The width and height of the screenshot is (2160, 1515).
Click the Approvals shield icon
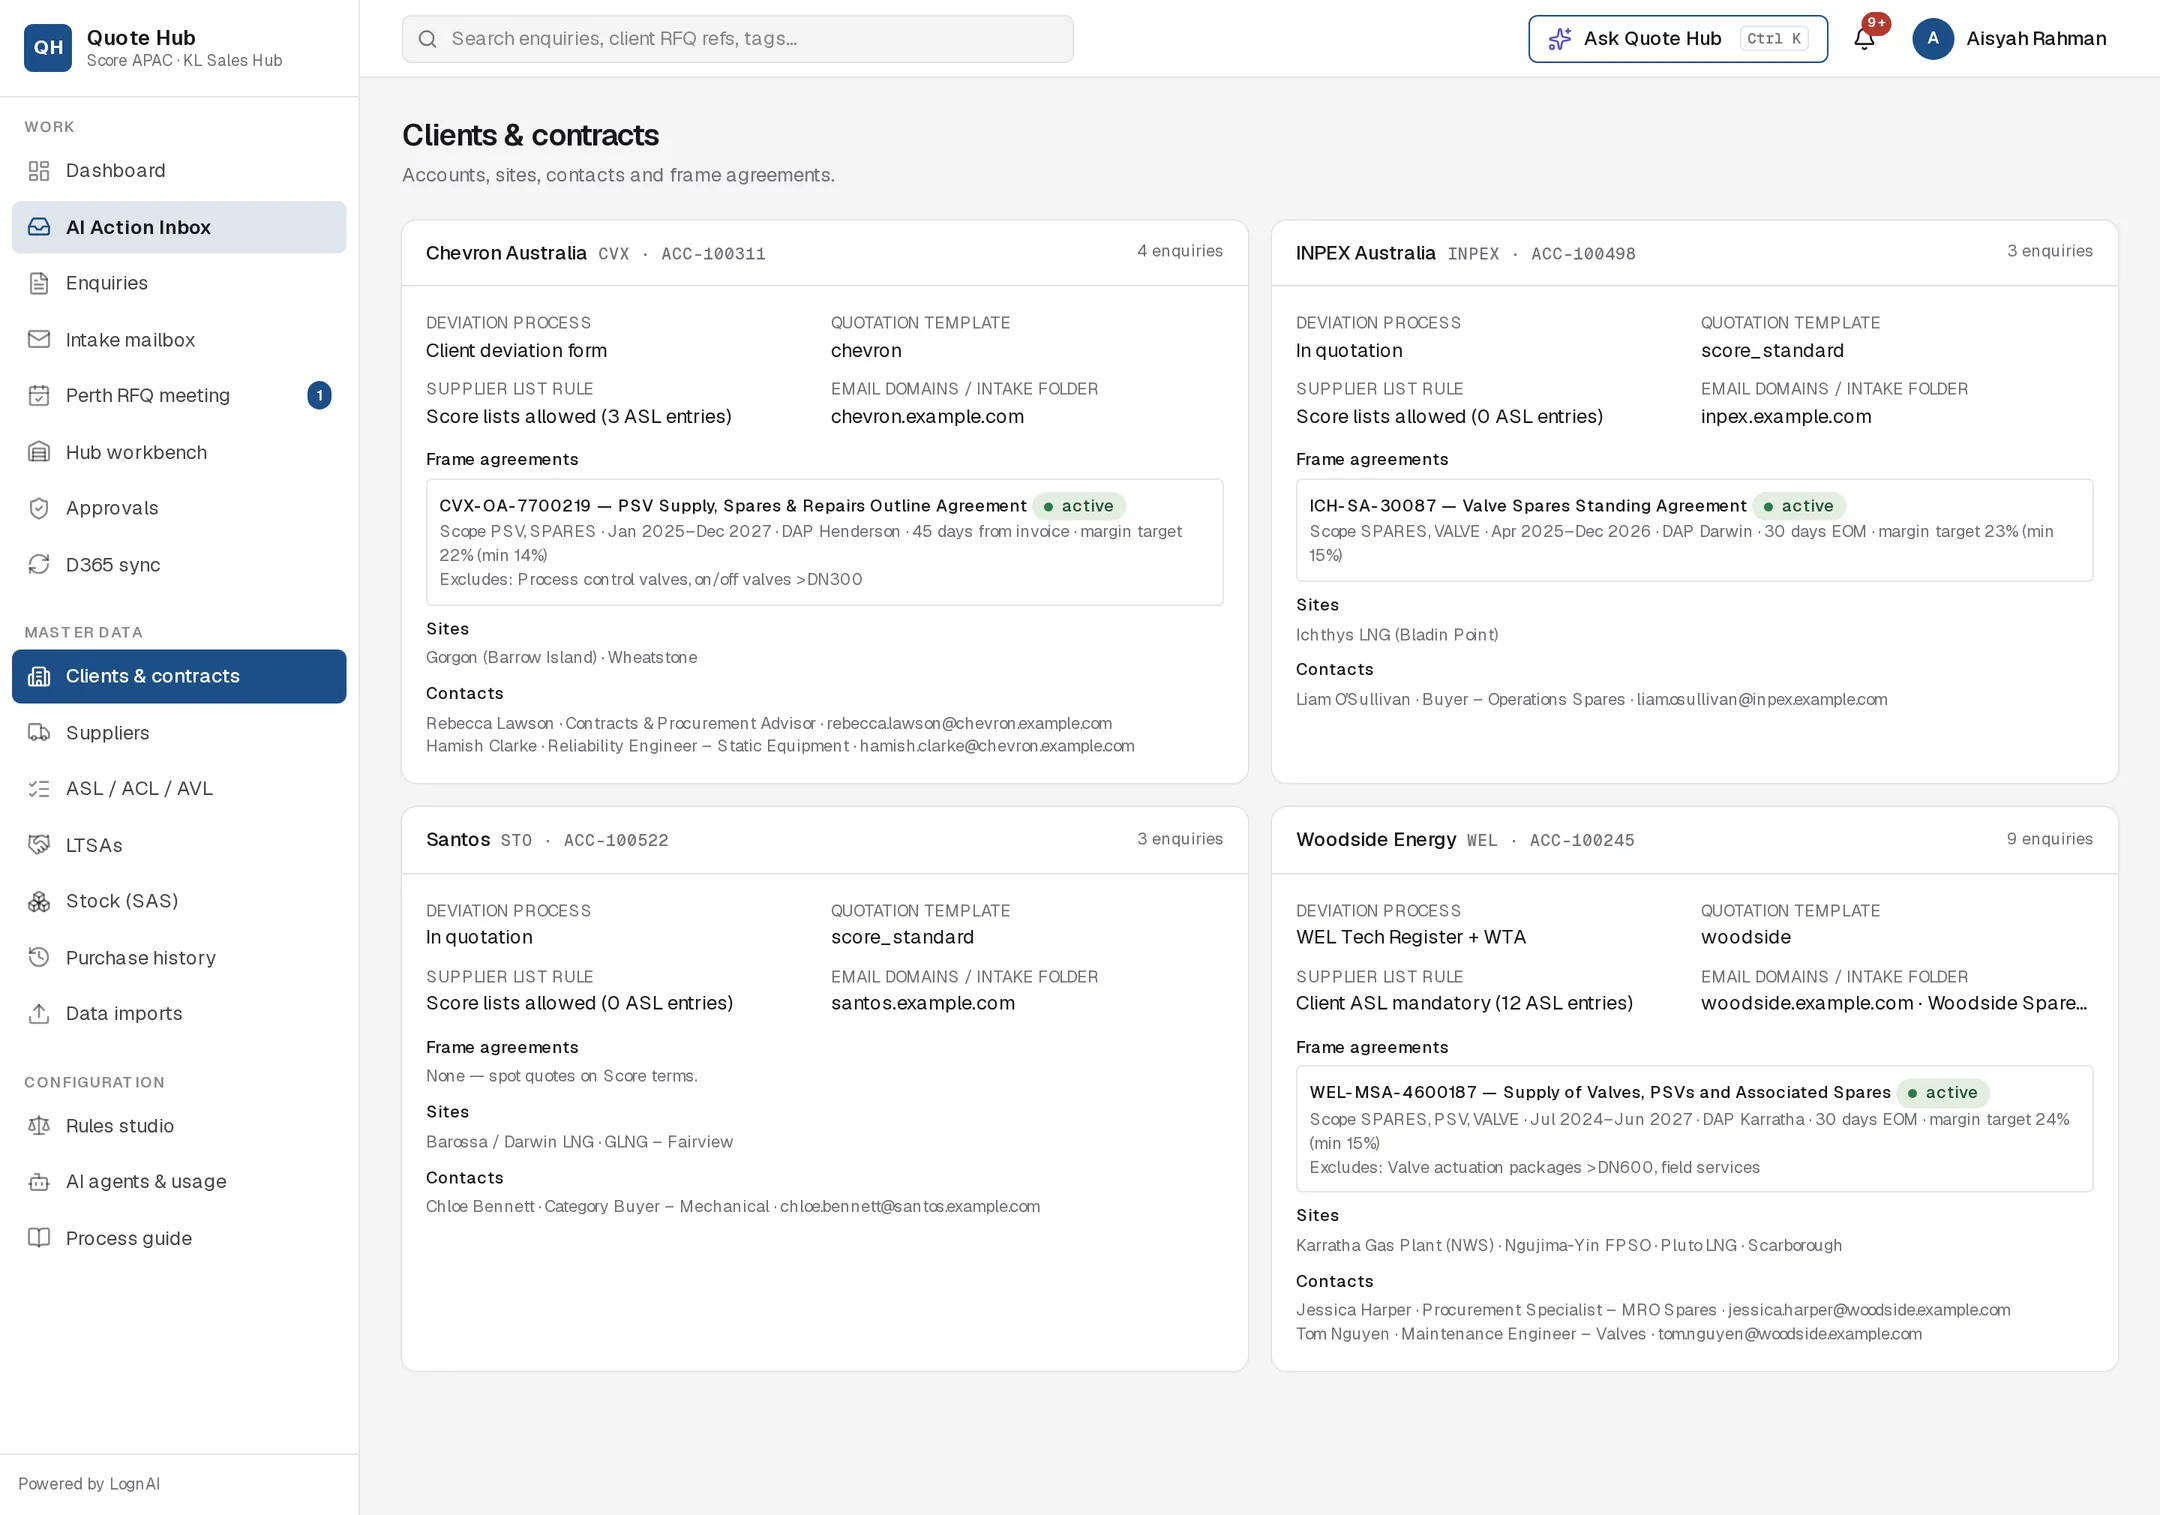point(39,508)
